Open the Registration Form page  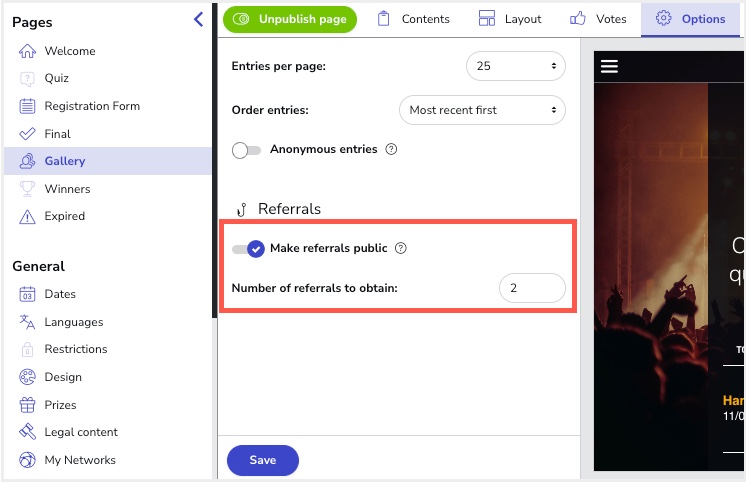point(92,106)
